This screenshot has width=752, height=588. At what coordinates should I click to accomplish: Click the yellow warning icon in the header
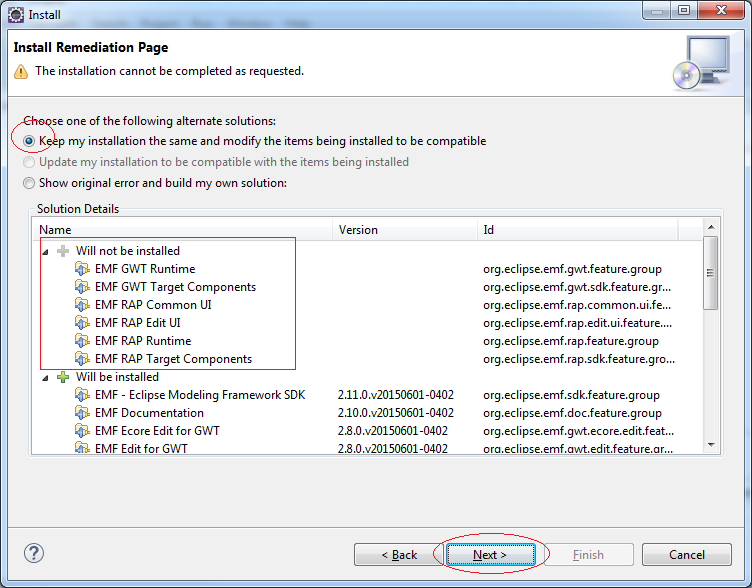click(21, 71)
